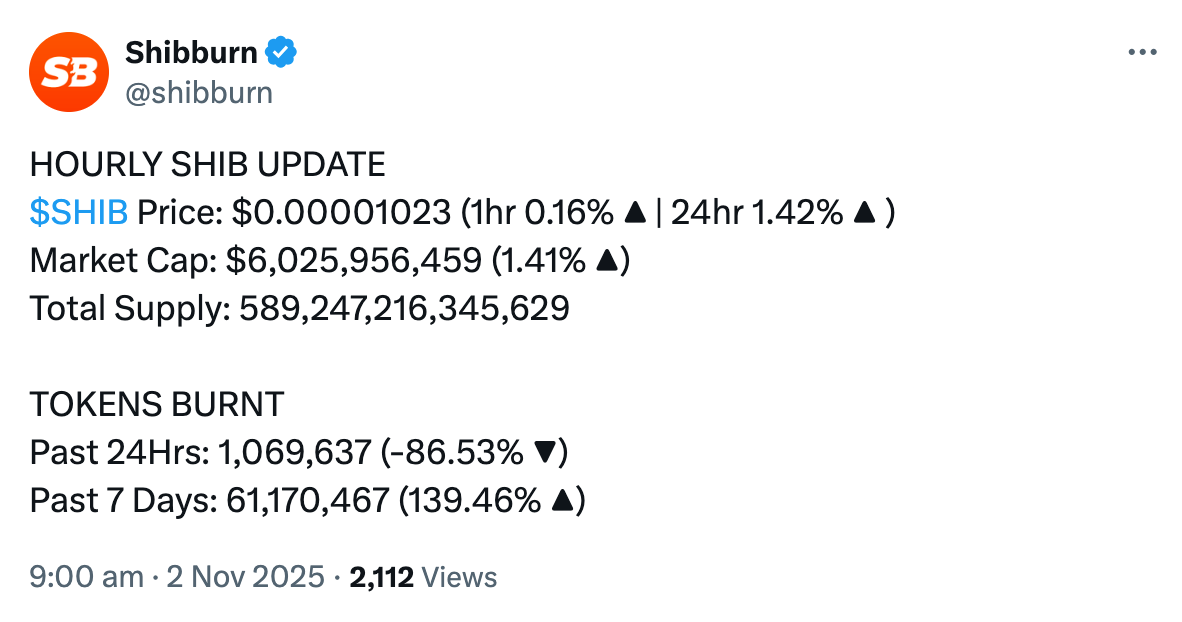The width and height of the screenshot is (1182, 622).
Task: Open the $SHIB cashtag link
Action: (79, 212)
